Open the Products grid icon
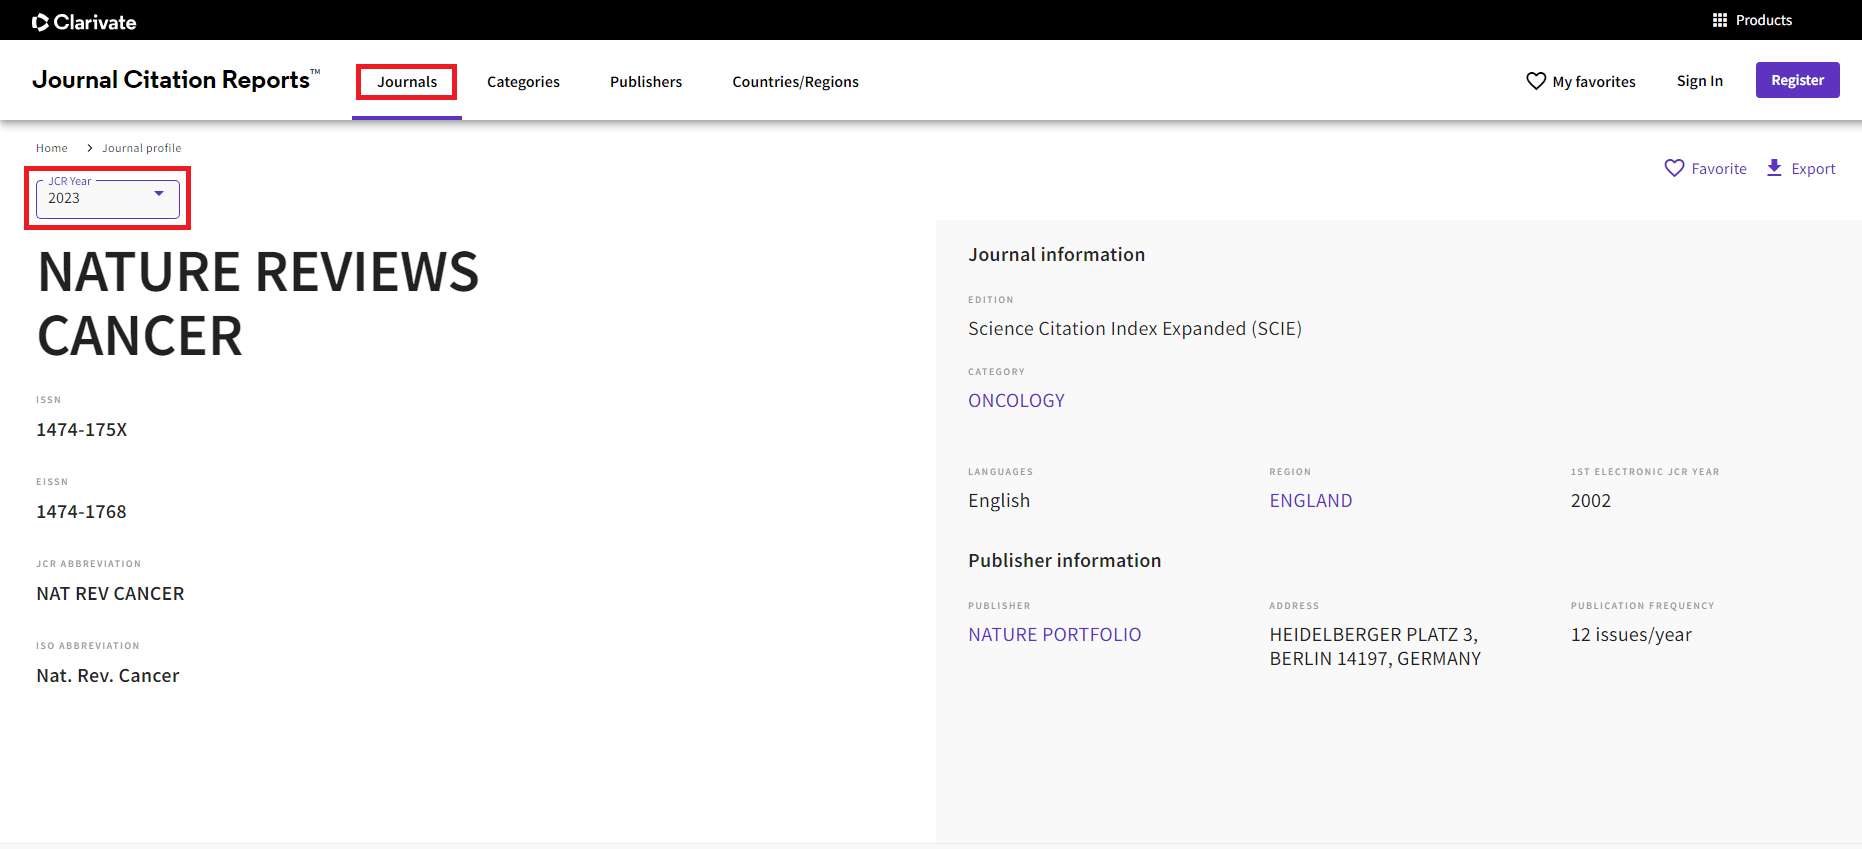 pyautogui.click(x=1720, y=20)
